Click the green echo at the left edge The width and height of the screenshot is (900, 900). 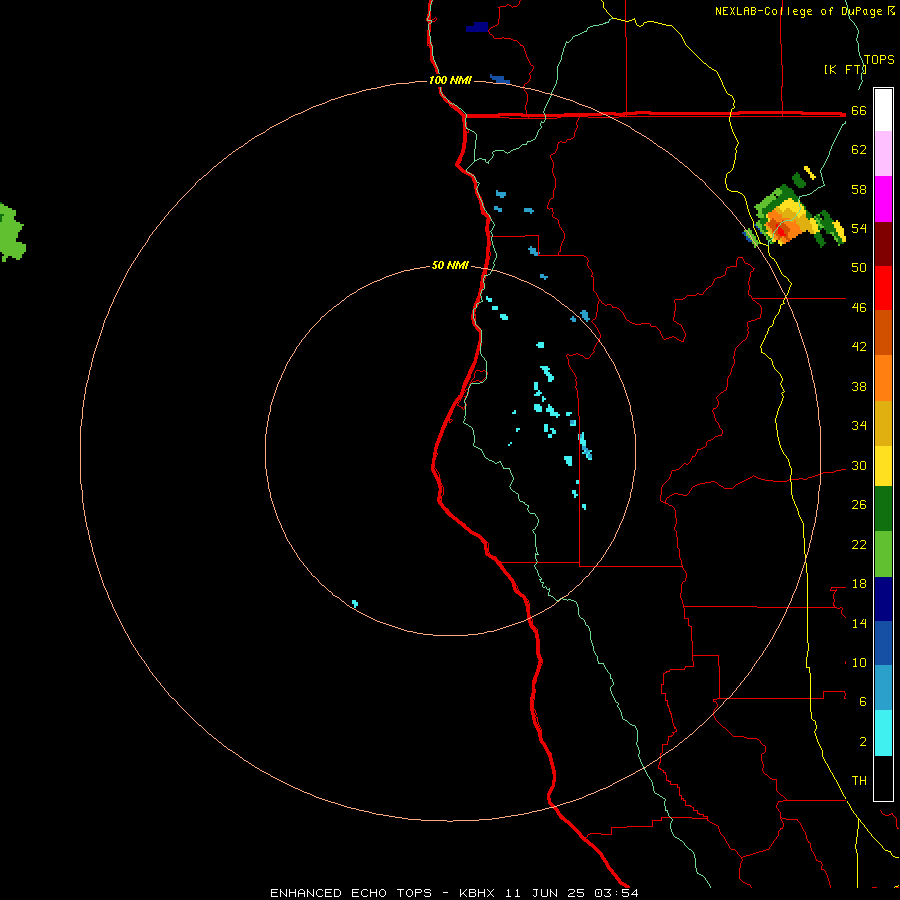click(x=11, y=232)
